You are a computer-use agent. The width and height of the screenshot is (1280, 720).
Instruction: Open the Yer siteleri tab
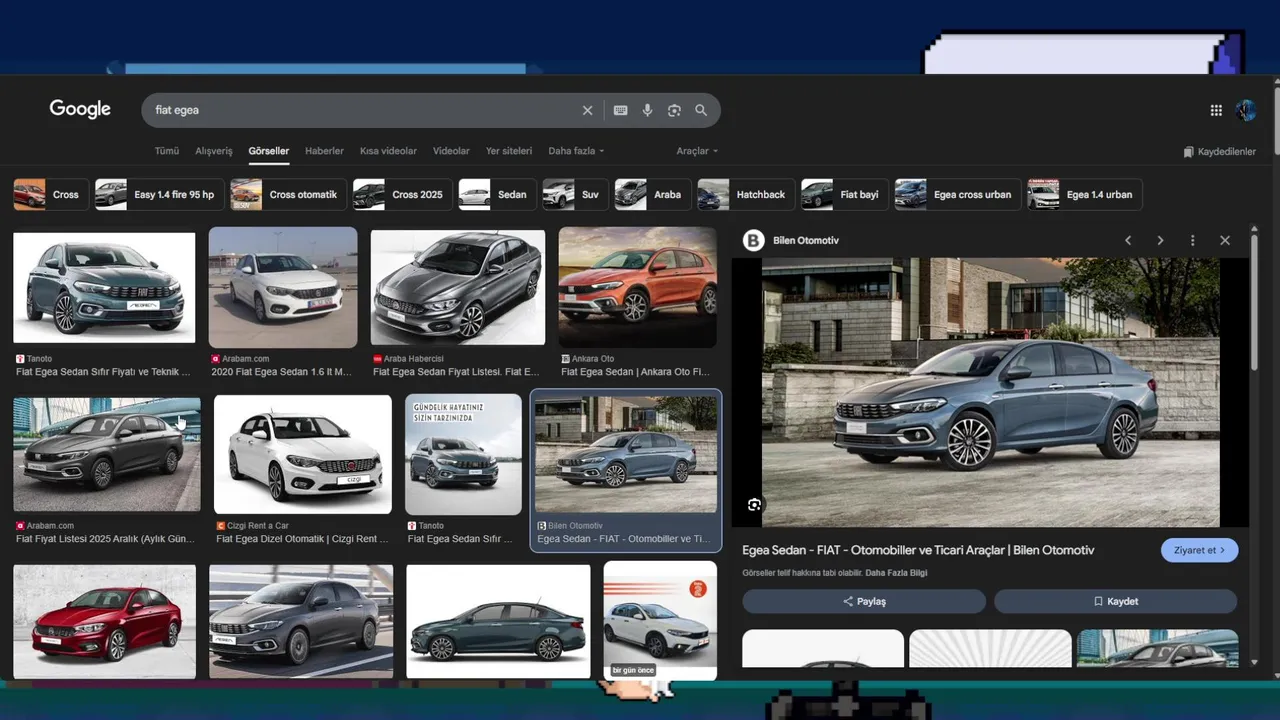pos(509,151)
